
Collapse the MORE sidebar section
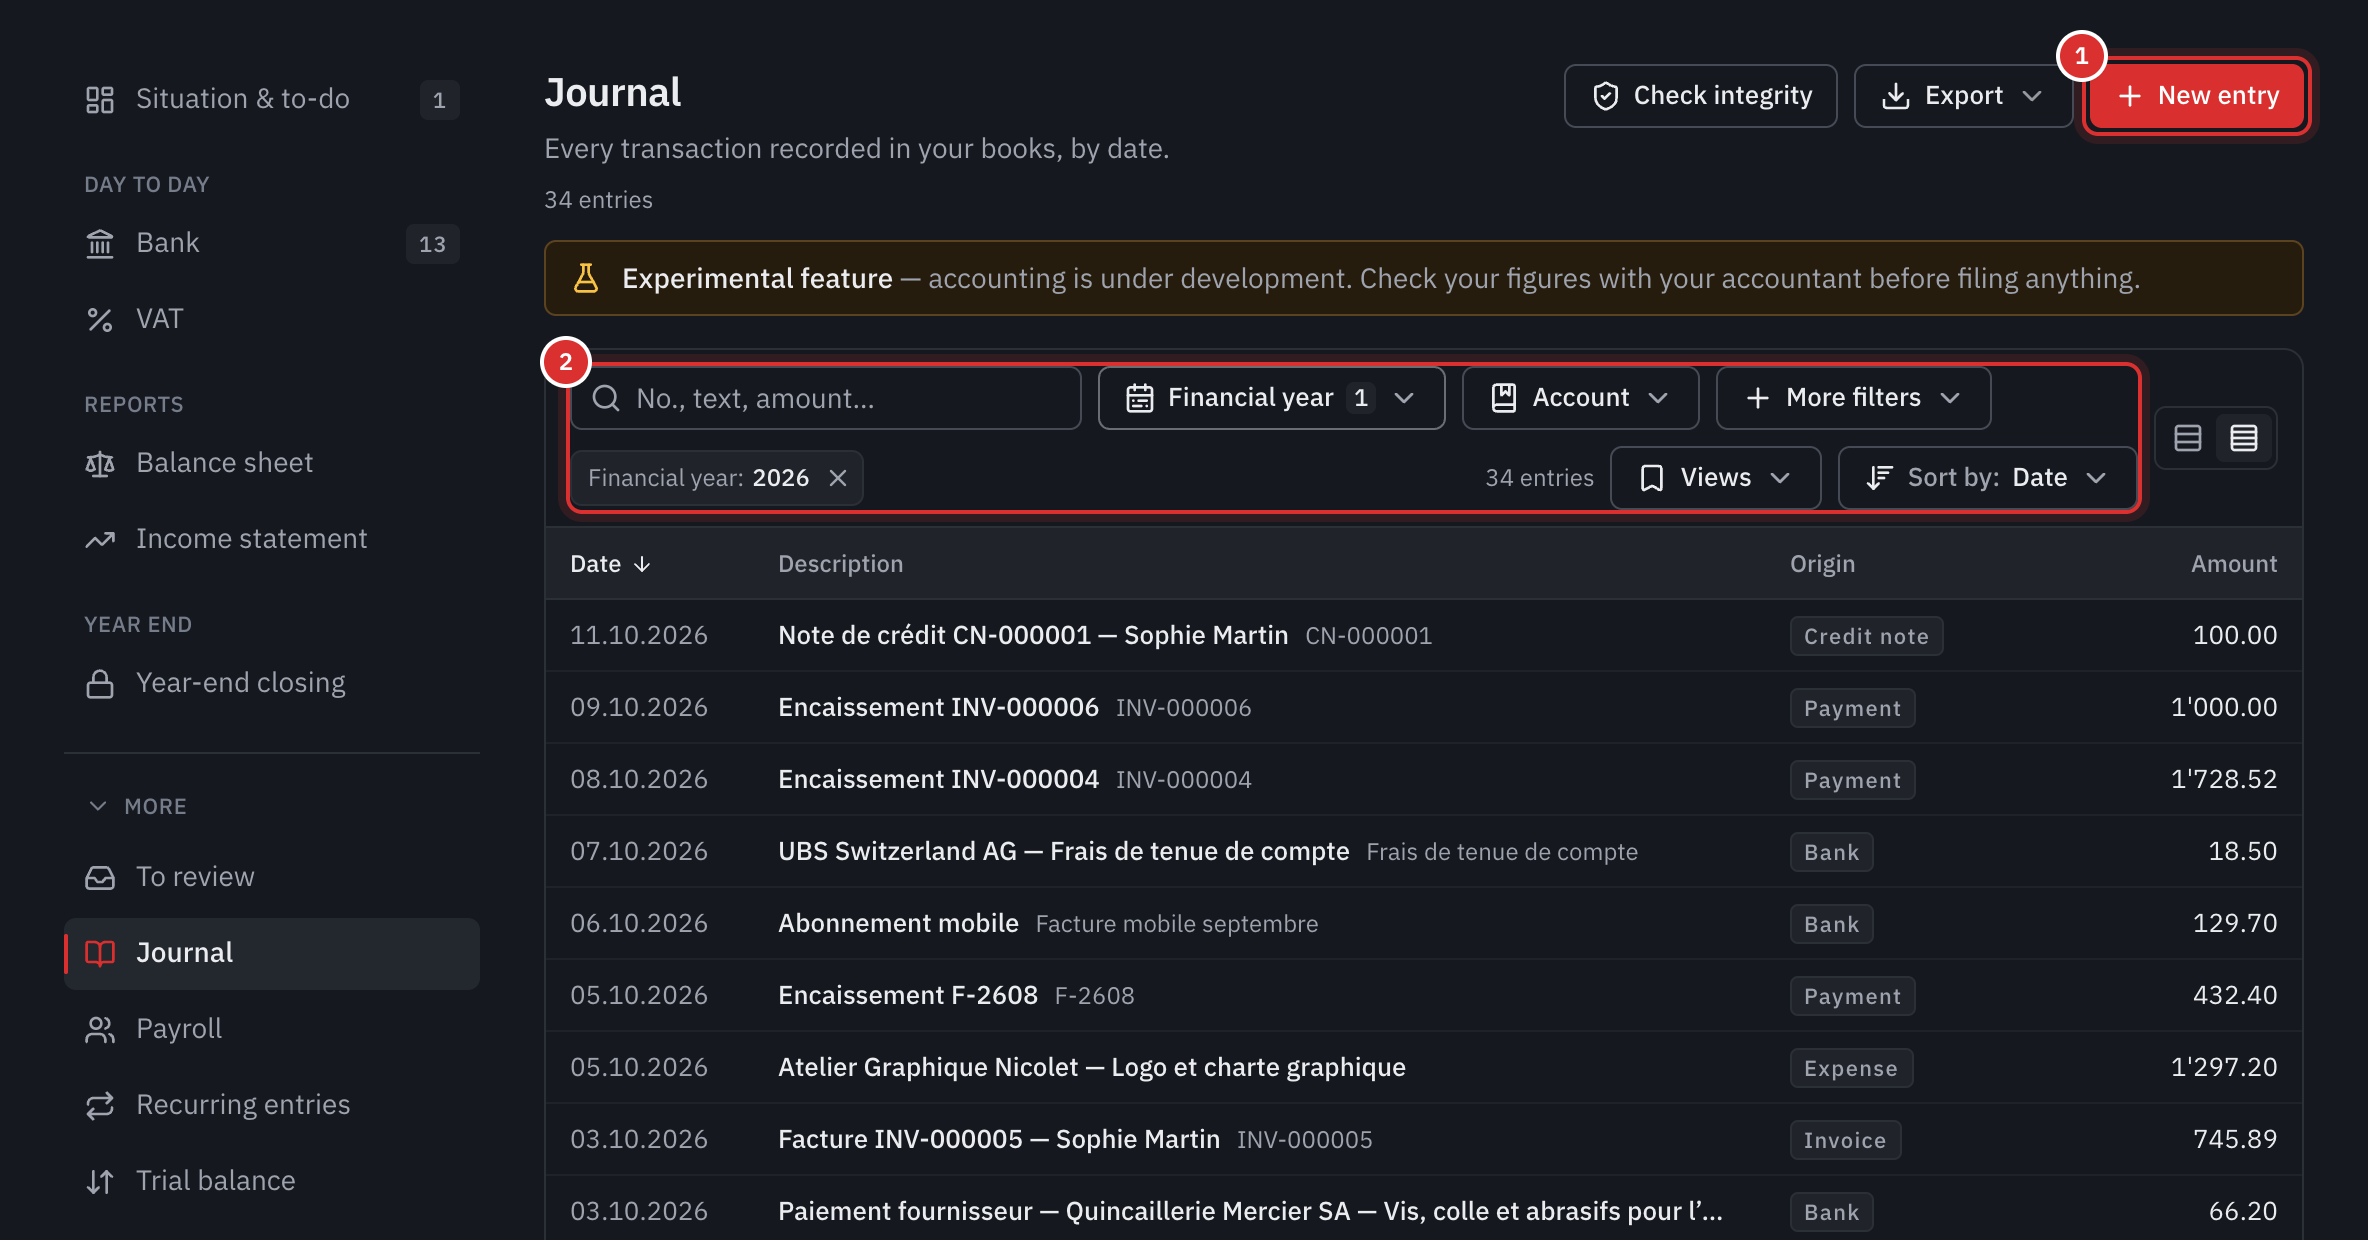click(x=138, y=806)
